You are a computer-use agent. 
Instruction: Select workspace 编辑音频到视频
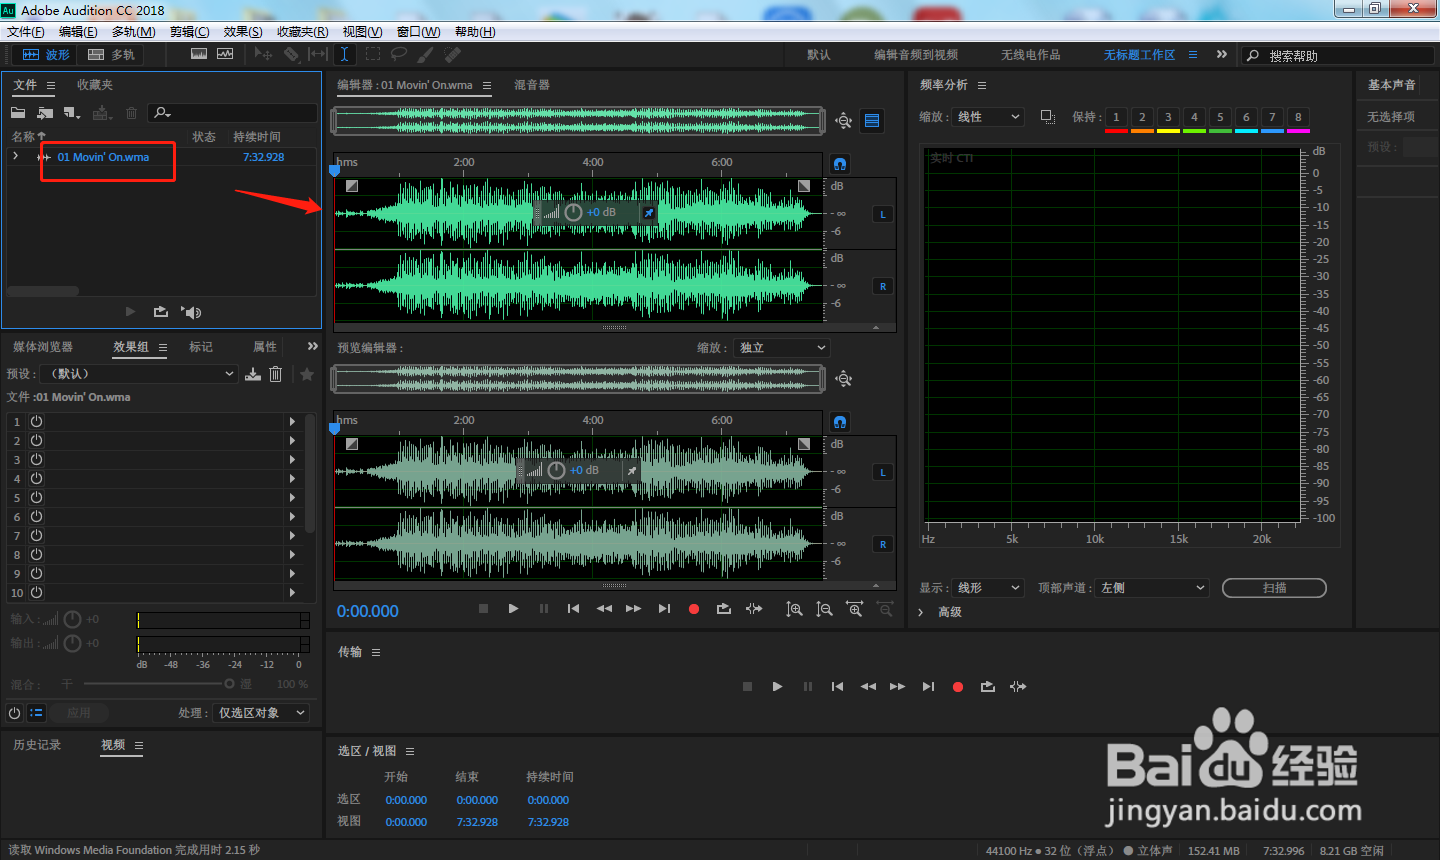click(x=916, y=55)
